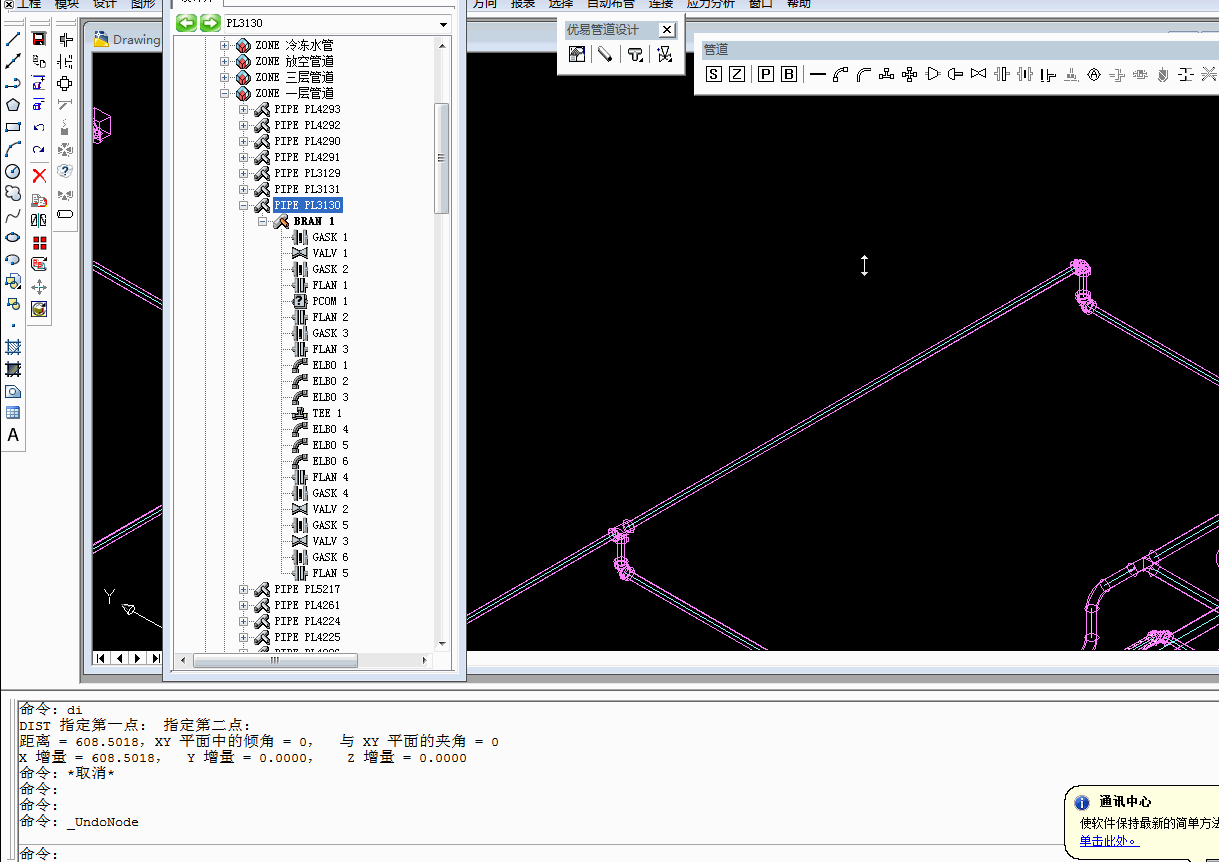Select the multiline Text A tool
The width and height of the screenshot is (1219, 862).
coord(13,435)
